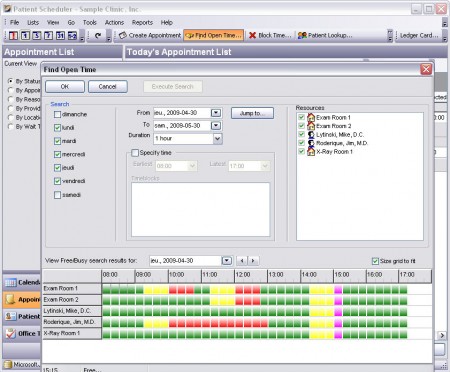Close the Find Open Time dialog
This screenshot has height=372, width=450.
pos(426,69)
